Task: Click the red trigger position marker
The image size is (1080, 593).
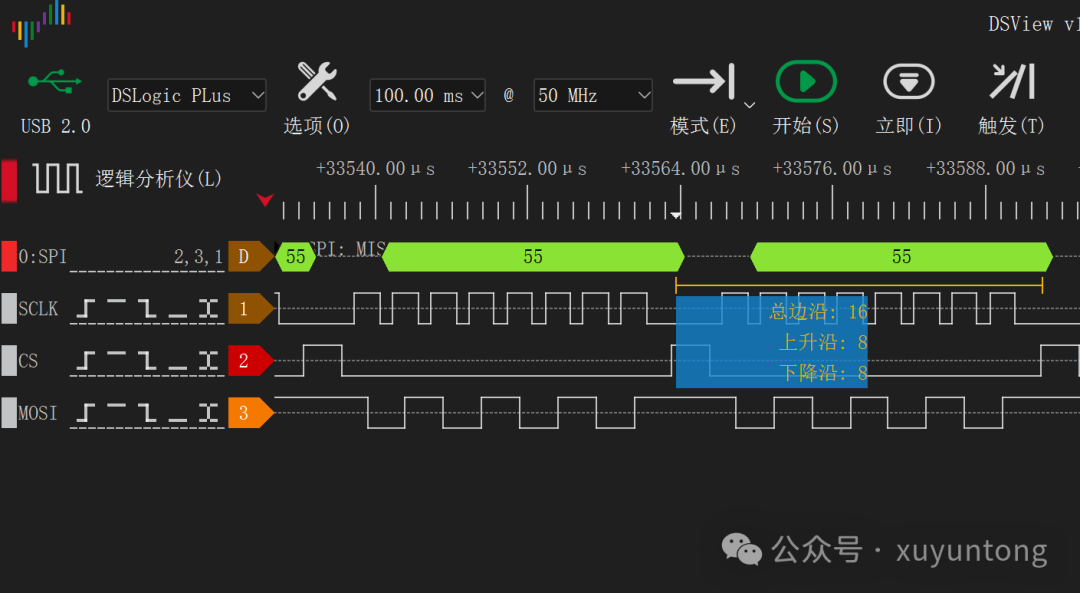Action: click(x=265, y=200)
